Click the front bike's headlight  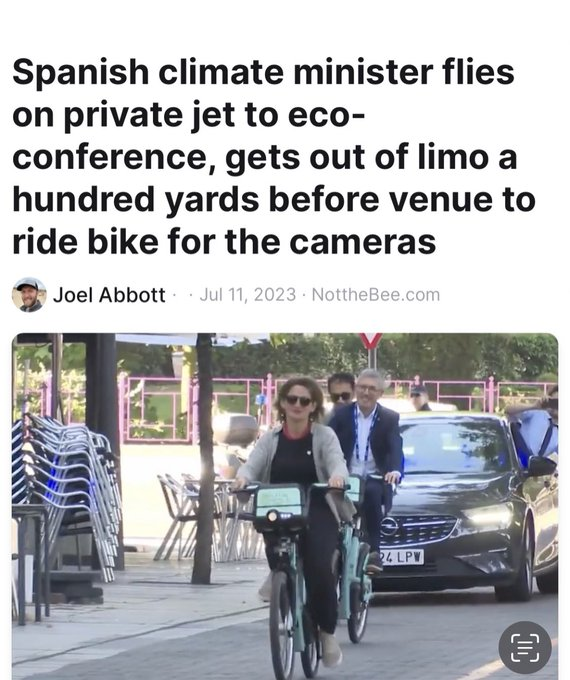273,516
